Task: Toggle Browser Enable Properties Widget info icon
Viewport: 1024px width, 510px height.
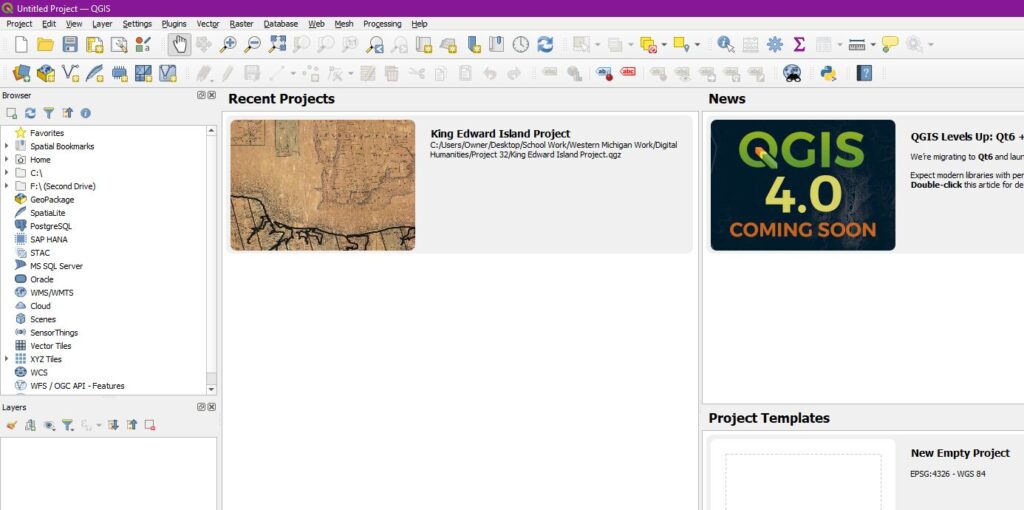Action: click(86, 113)
